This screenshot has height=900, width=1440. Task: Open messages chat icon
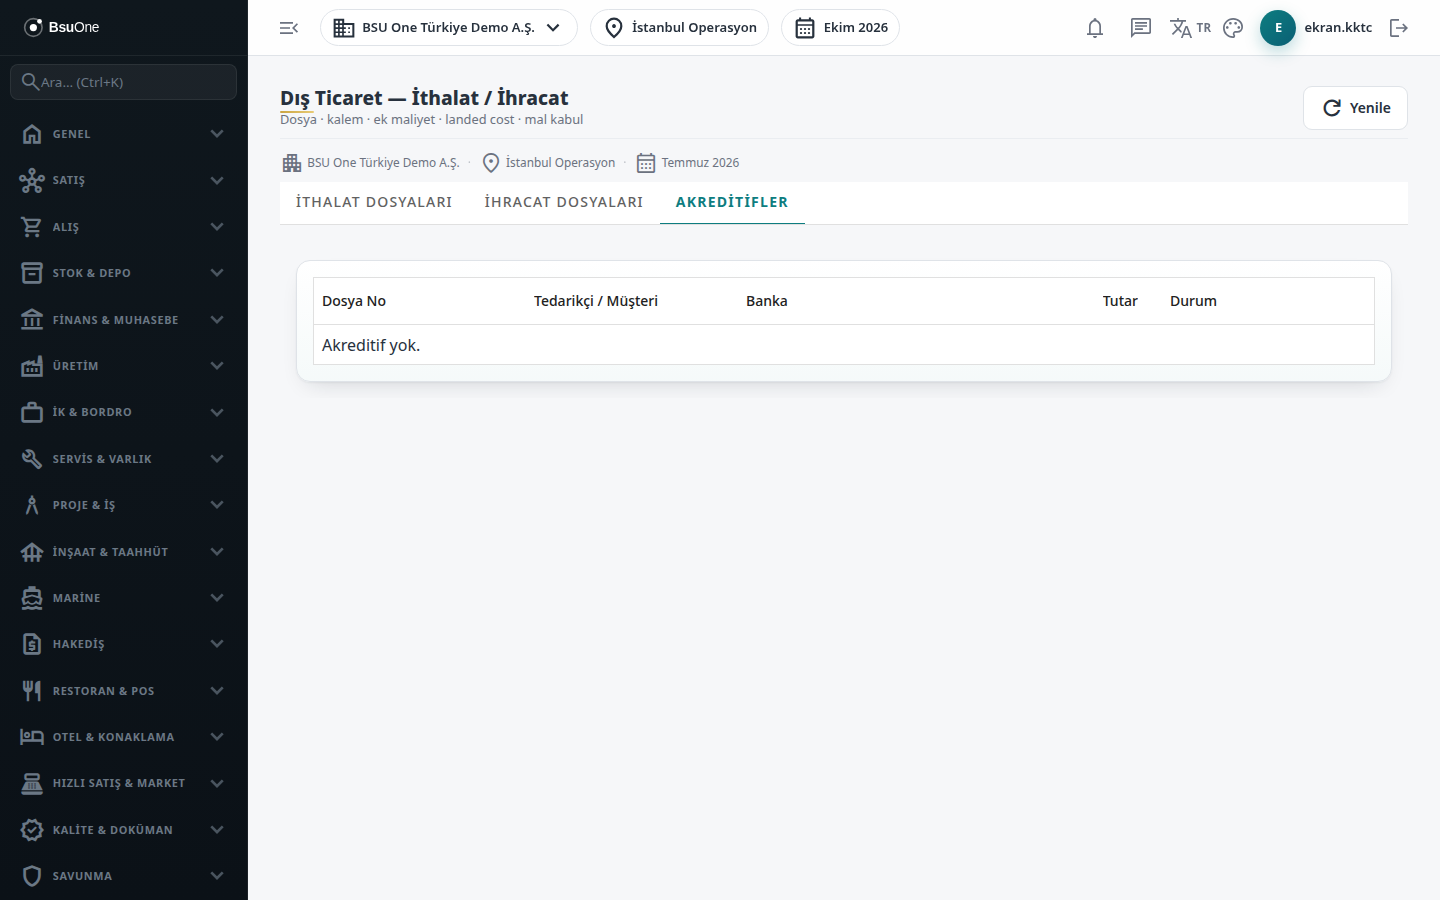[1141, 28]
